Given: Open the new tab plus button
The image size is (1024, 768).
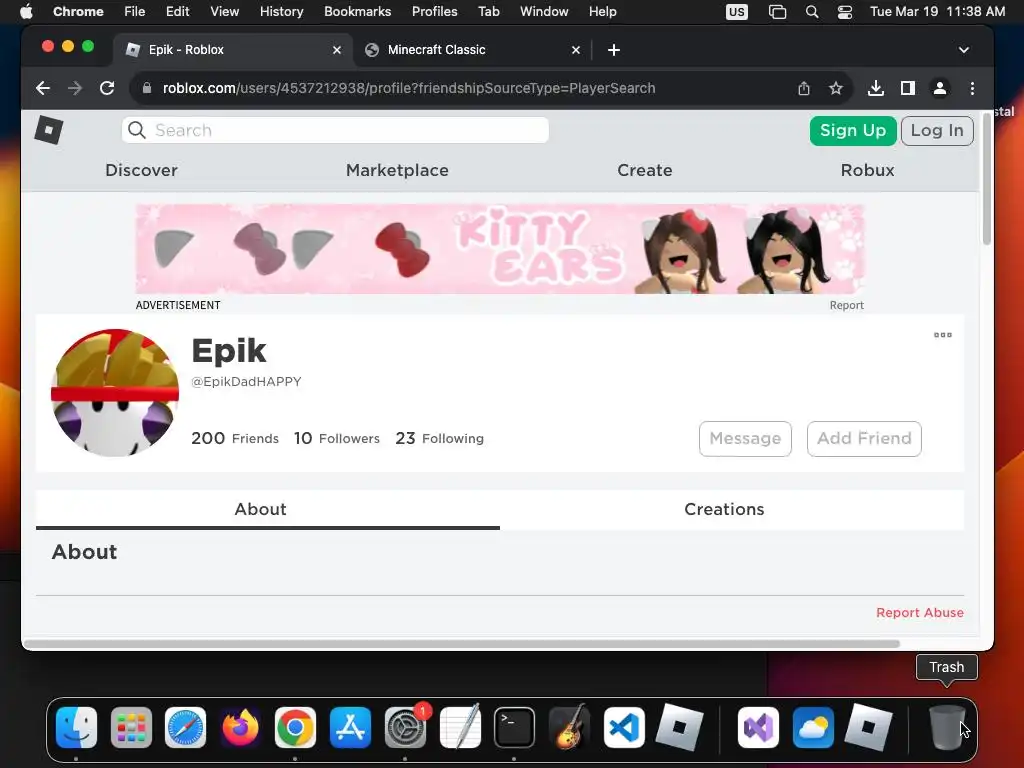Looking at the screenshot, I should [614, 50].
